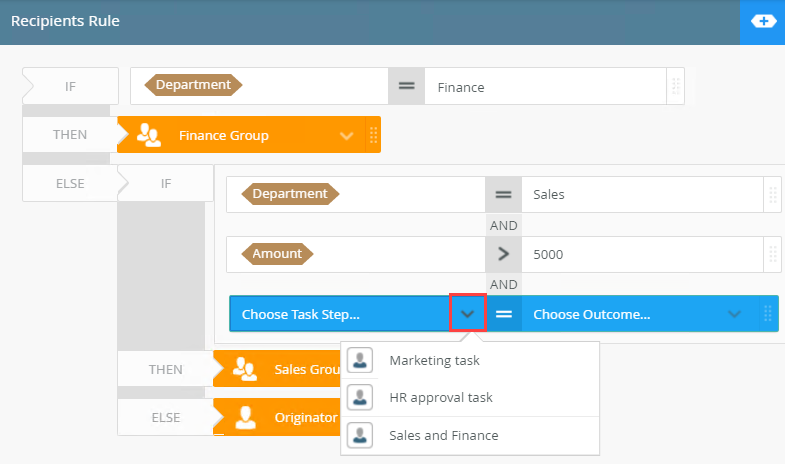Choose HR approval task option
This screenshot has height=464, width=785.
[441, 397]
